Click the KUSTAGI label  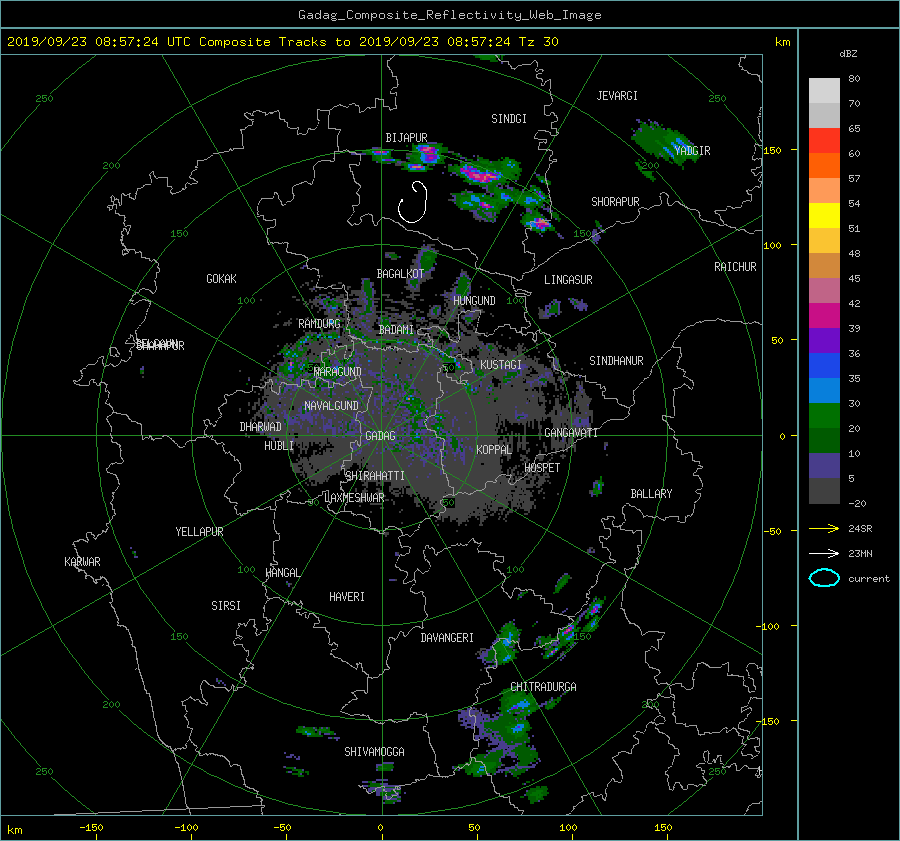tap(501, 365)
